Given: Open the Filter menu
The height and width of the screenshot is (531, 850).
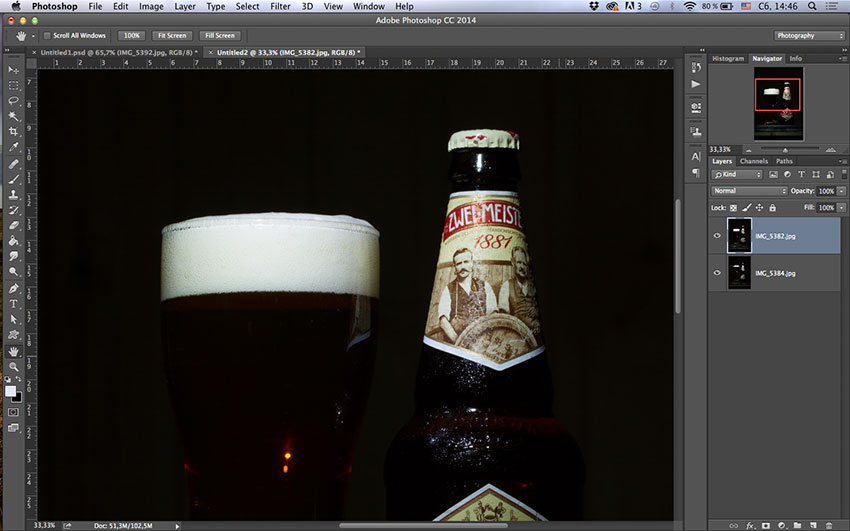Looking at the screenshot, I should click(x=280, y=7).
